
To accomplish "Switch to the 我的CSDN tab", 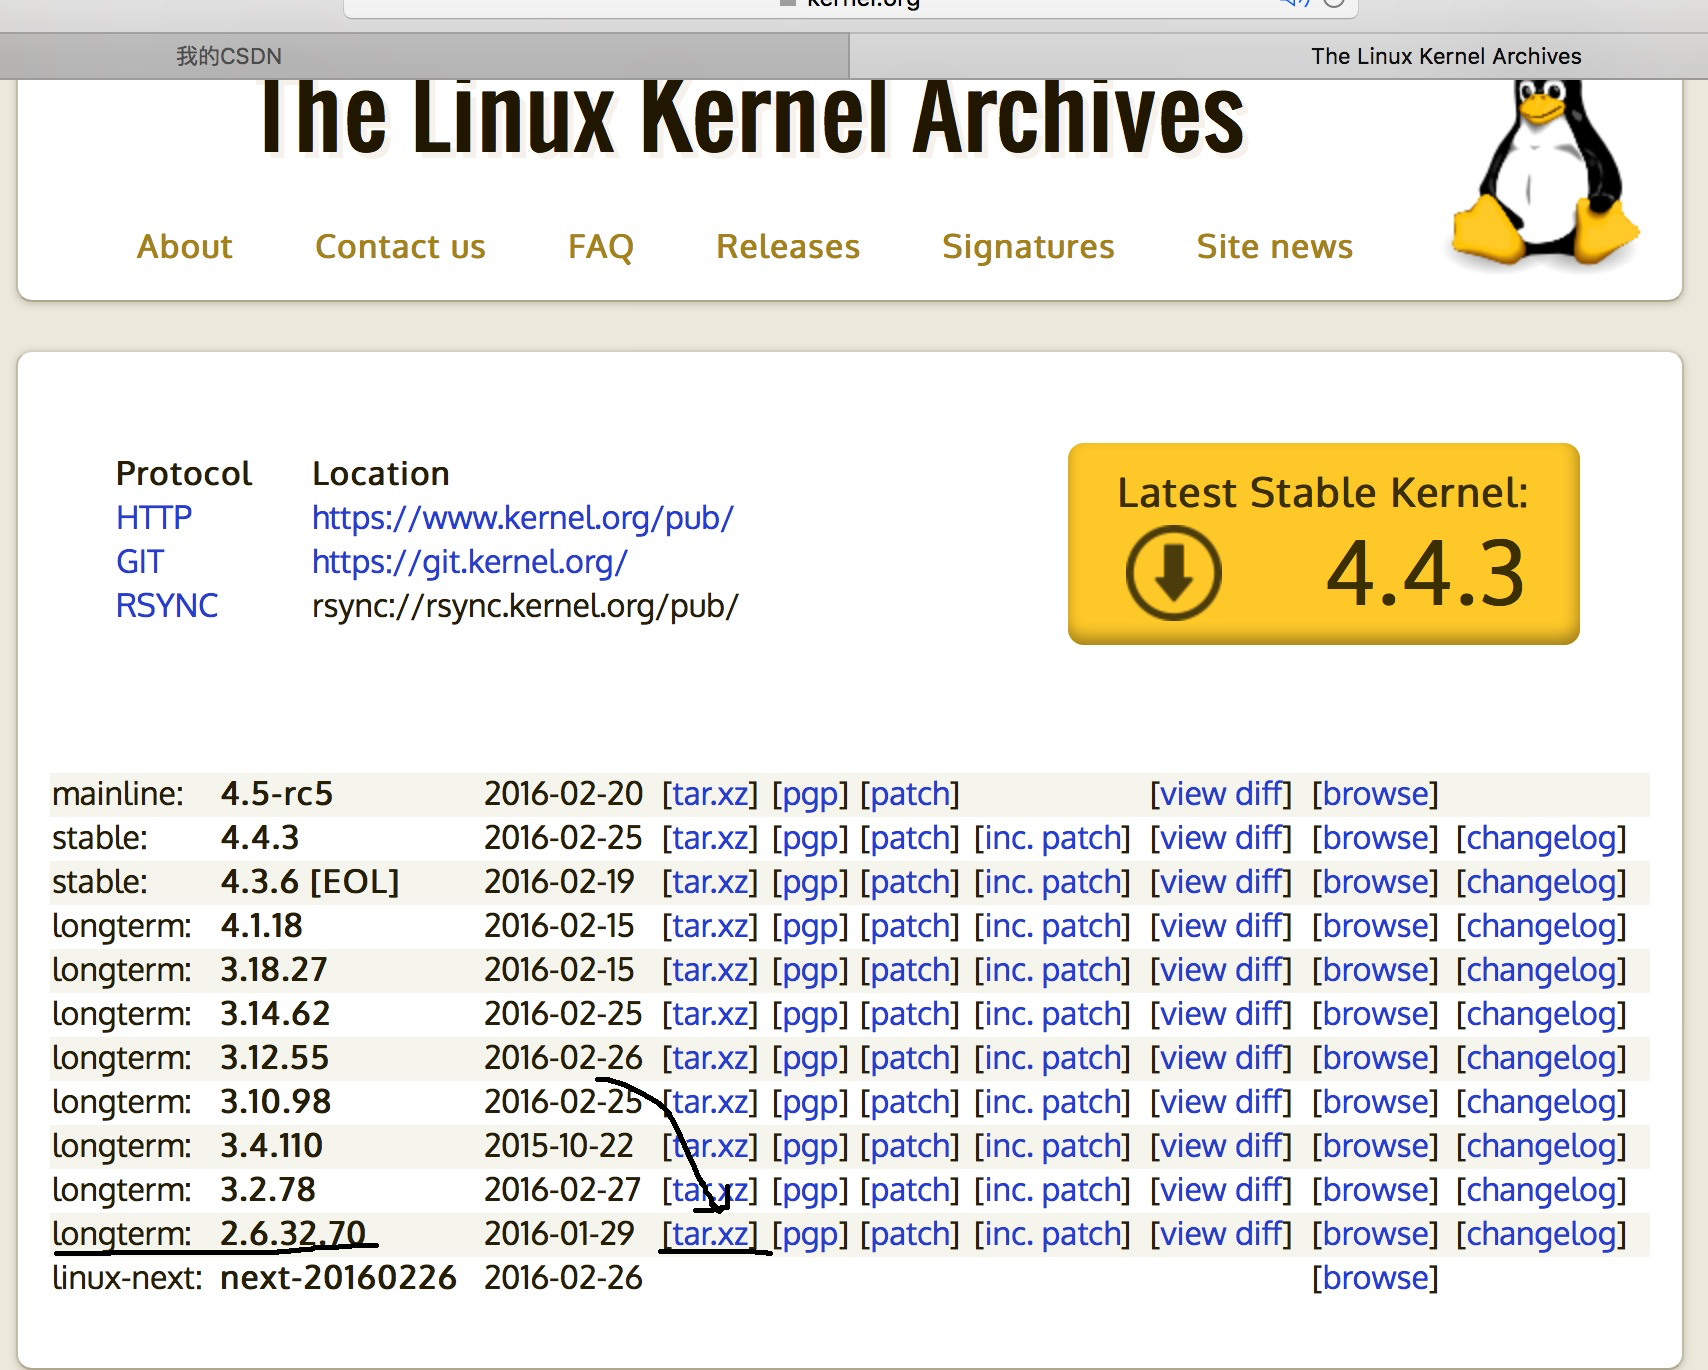I will pyautogui.click(x=229, y=56).
